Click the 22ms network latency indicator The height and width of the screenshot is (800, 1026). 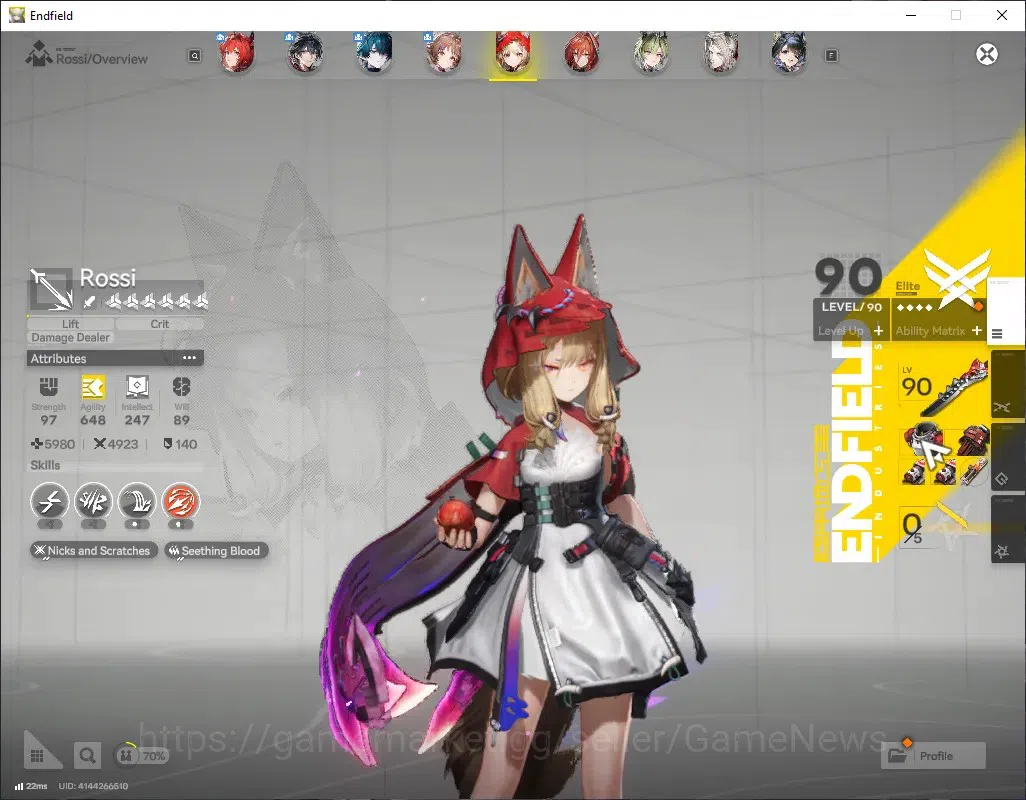pyautogui.click(x=31, y=786)
